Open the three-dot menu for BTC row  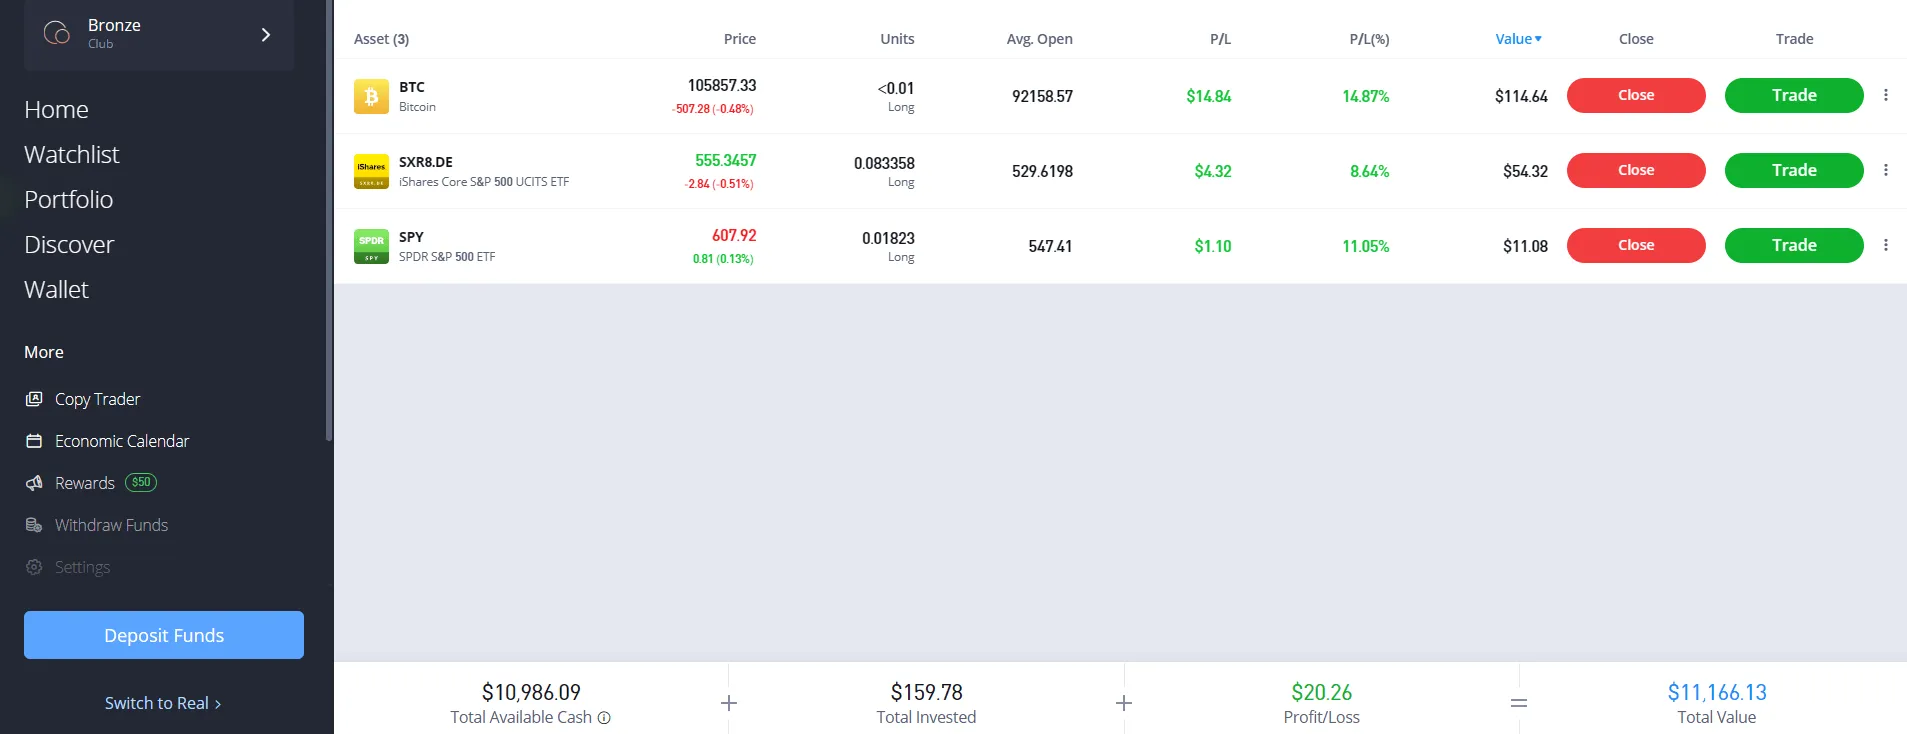pyautogui.click(x=1886, y=95)
